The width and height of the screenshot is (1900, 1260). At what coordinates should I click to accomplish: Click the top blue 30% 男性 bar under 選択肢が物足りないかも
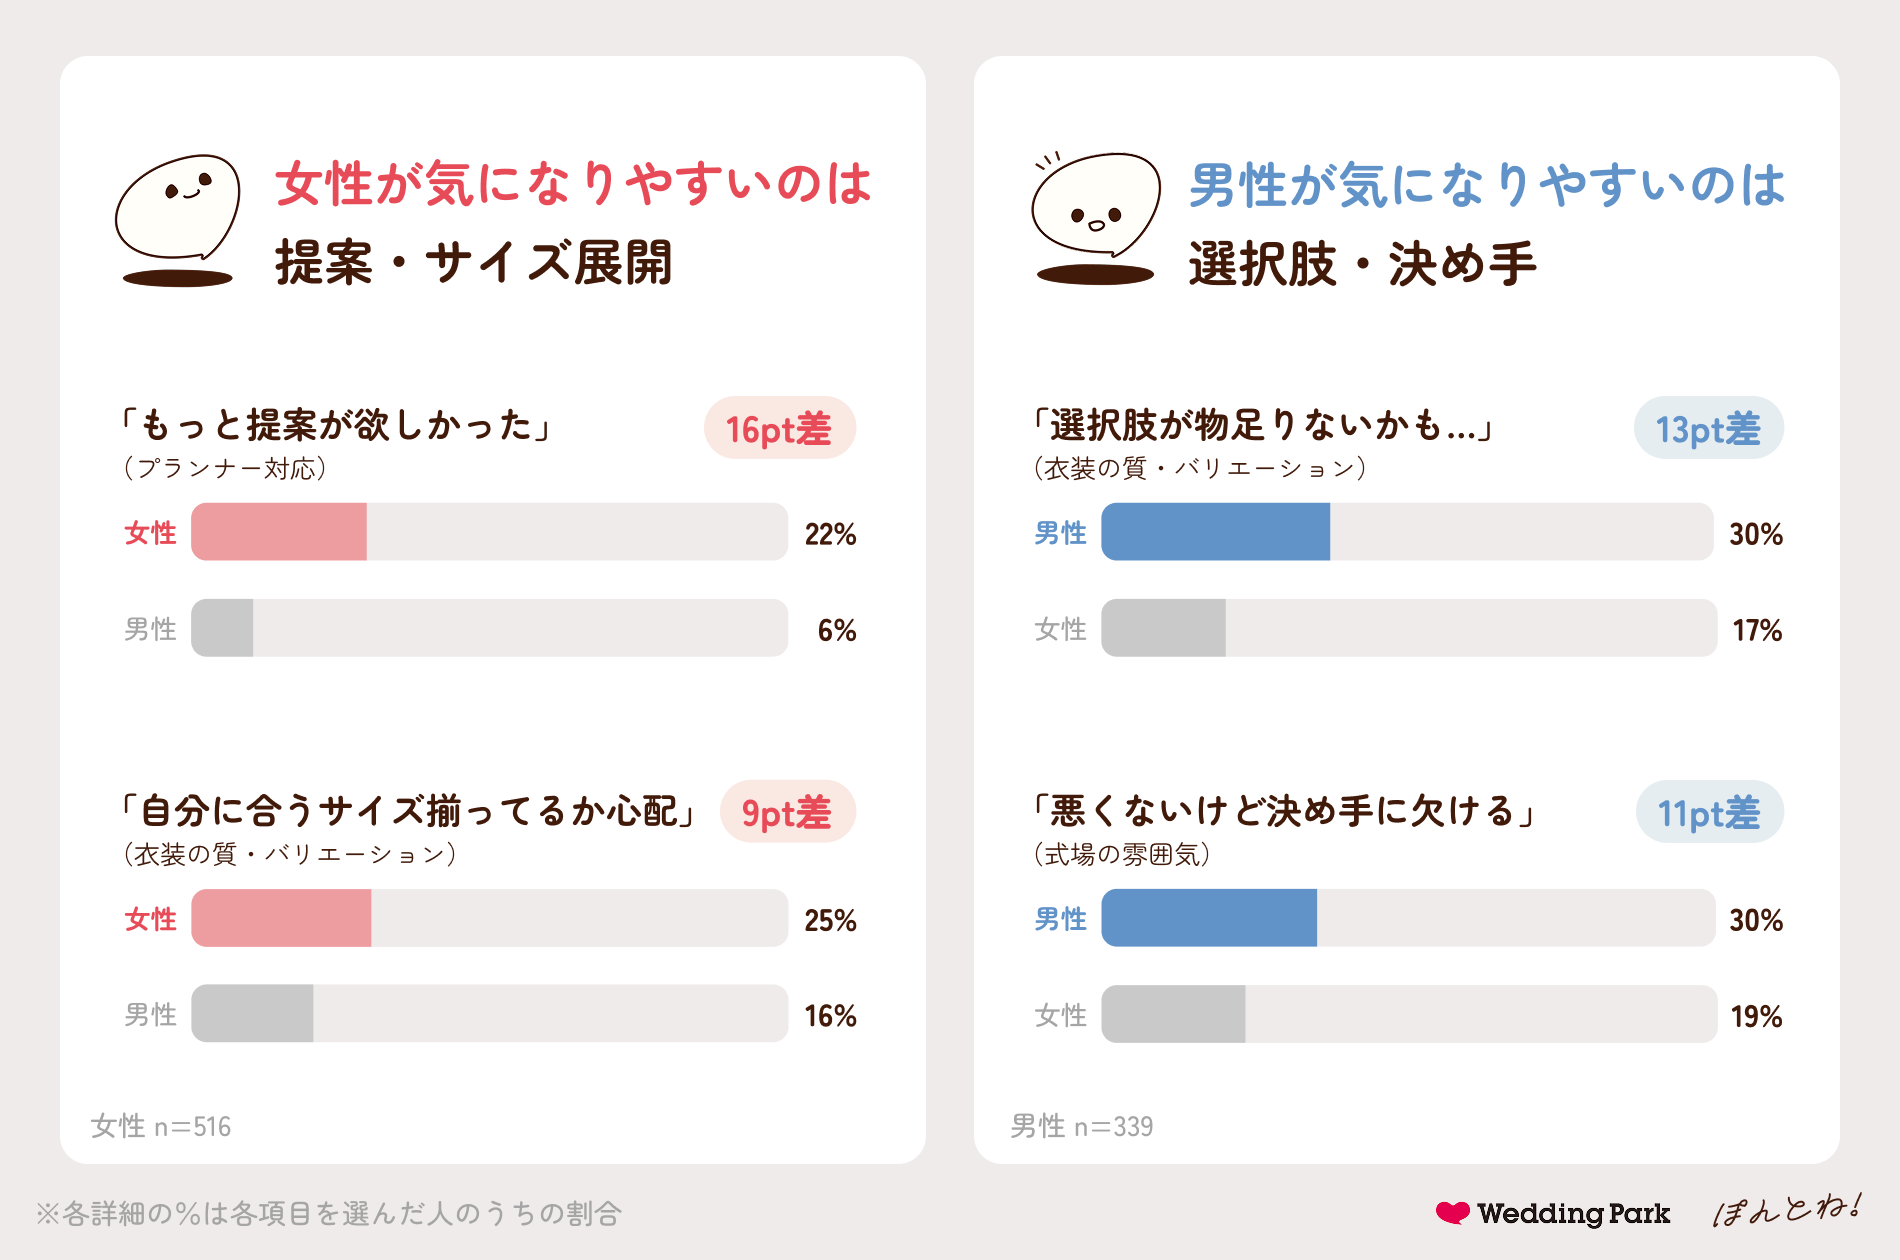(1215, 532)
